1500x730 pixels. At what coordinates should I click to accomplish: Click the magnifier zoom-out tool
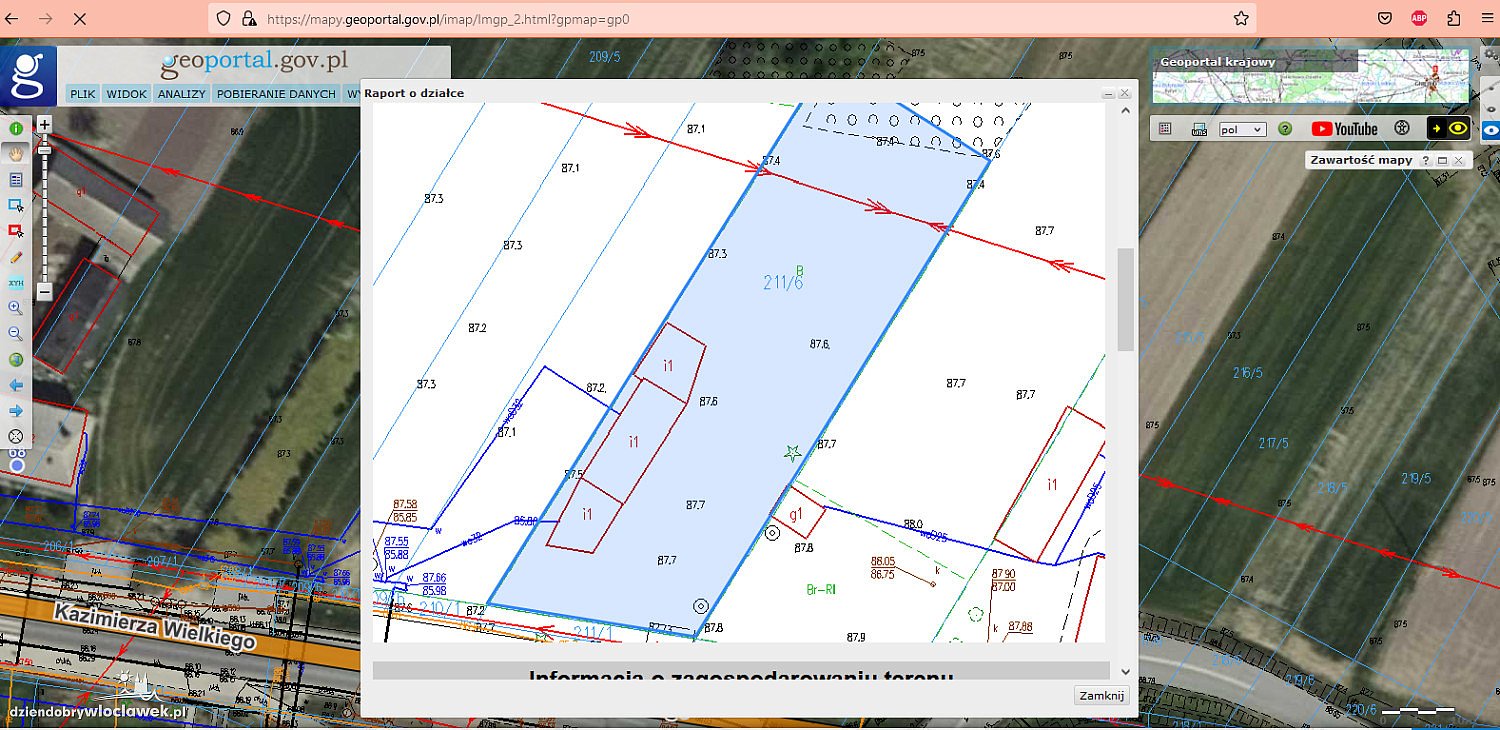(16, 334)
